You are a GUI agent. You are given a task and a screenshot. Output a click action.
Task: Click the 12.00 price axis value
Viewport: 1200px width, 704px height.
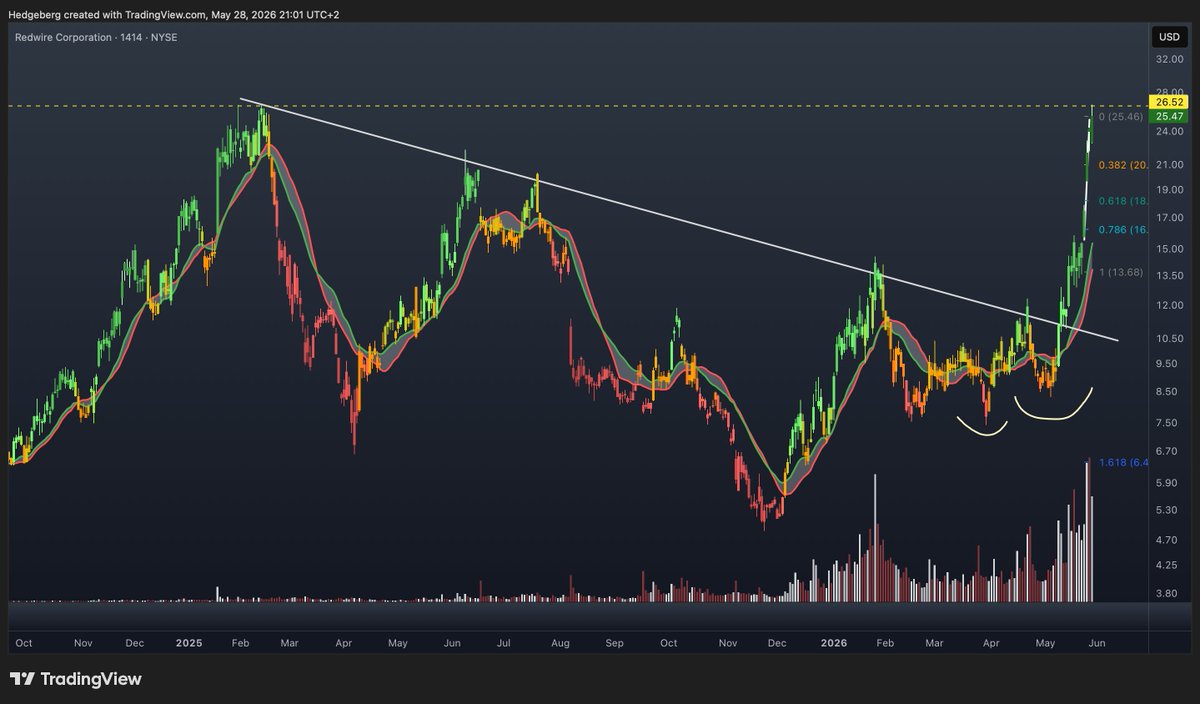[x=1169, y=305]
